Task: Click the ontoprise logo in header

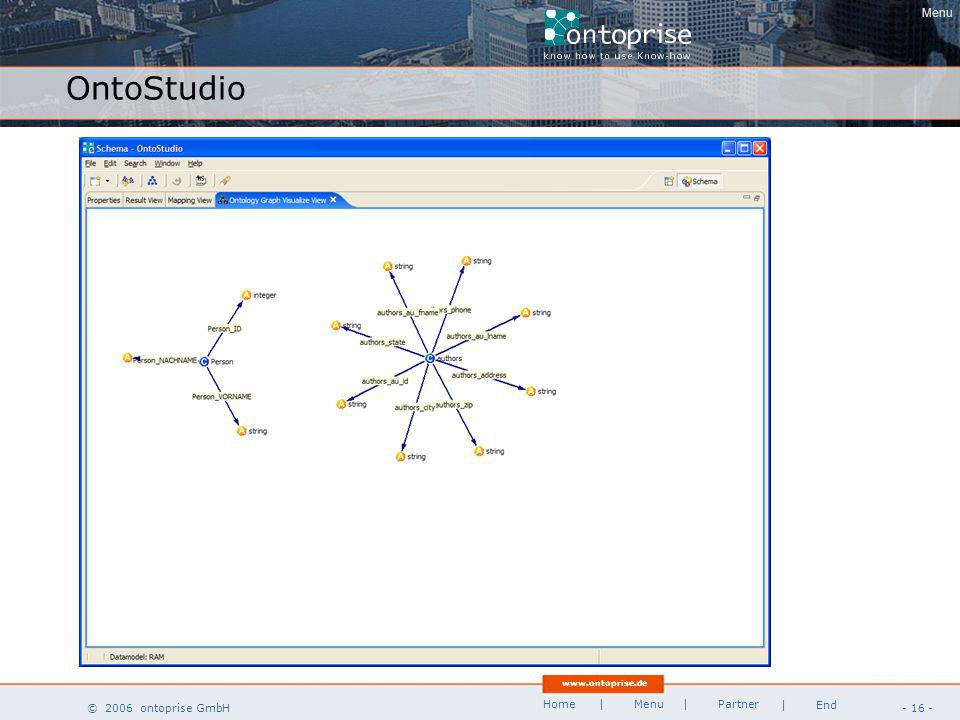Action: [617, 34]
